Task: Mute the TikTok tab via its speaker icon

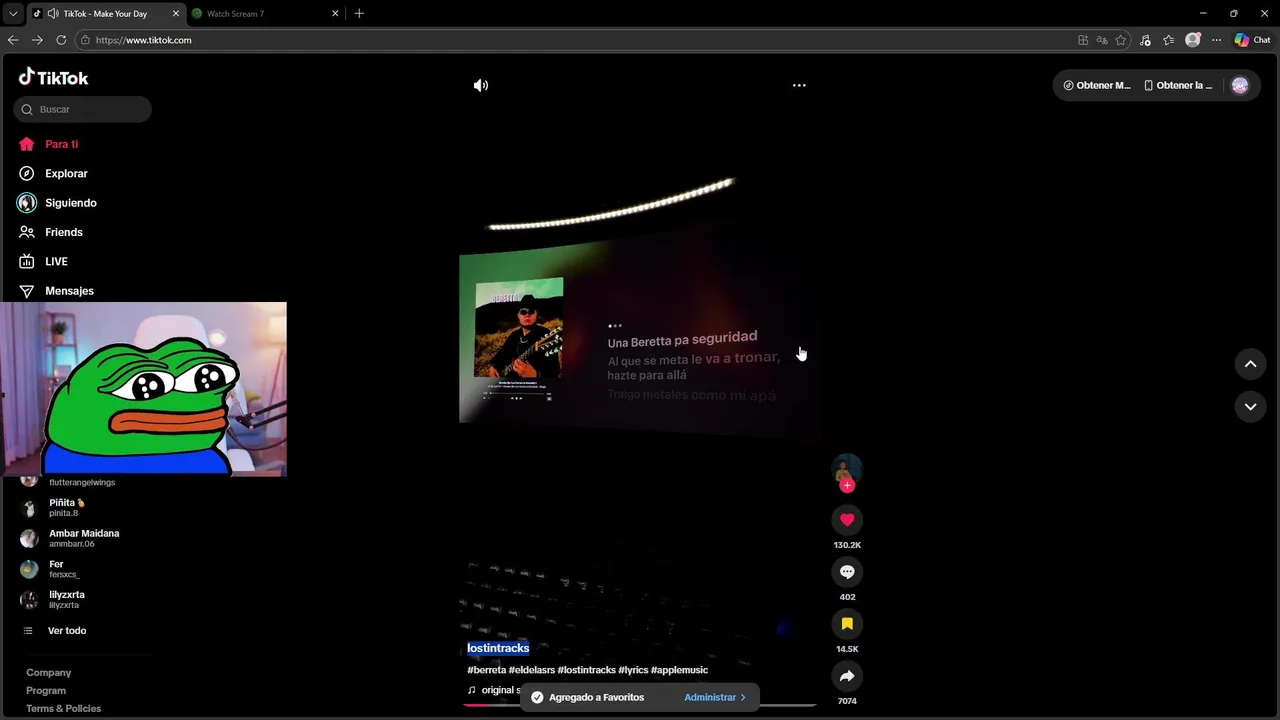Action: click(52, 14)
